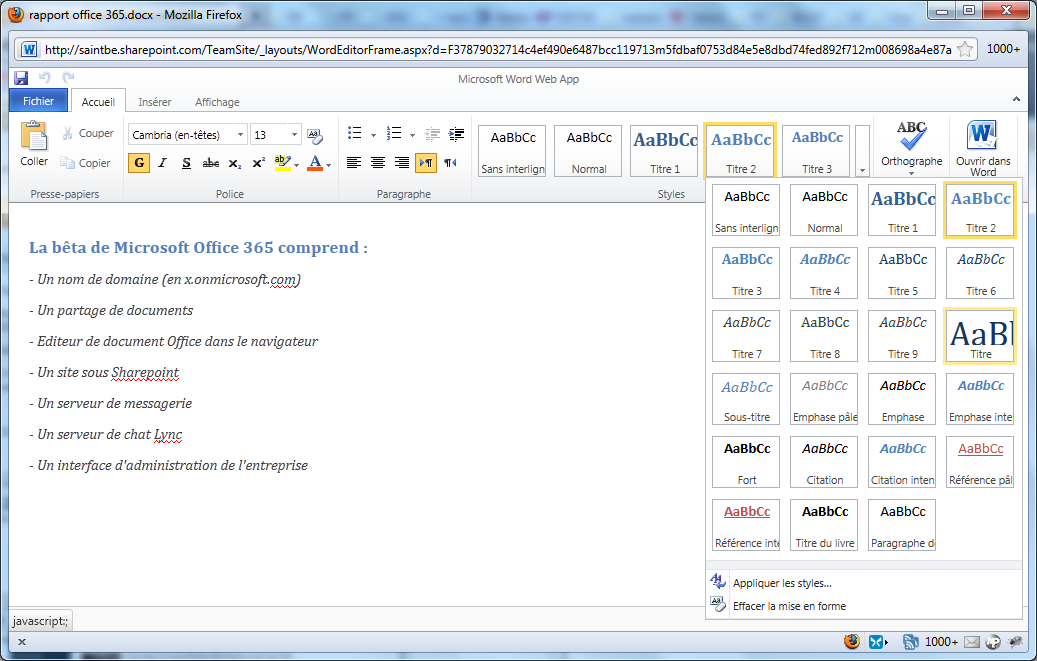Choose the Titre 7 style in gallery

coord(747,335)
